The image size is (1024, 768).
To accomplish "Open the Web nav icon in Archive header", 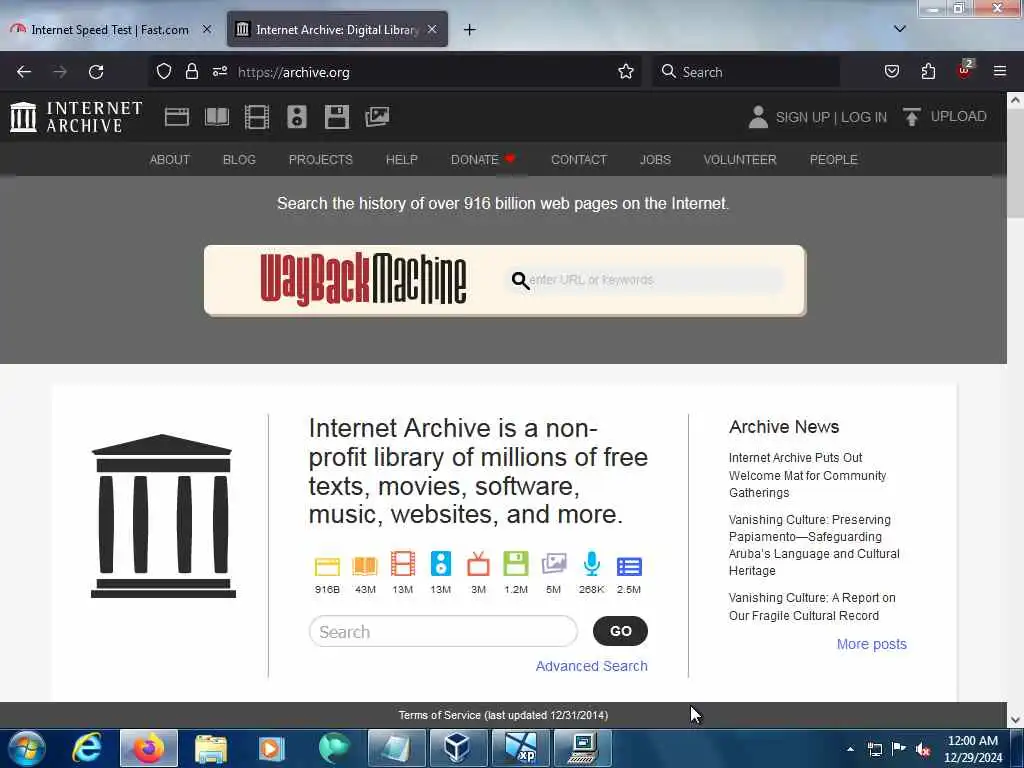I will (176, 117).
